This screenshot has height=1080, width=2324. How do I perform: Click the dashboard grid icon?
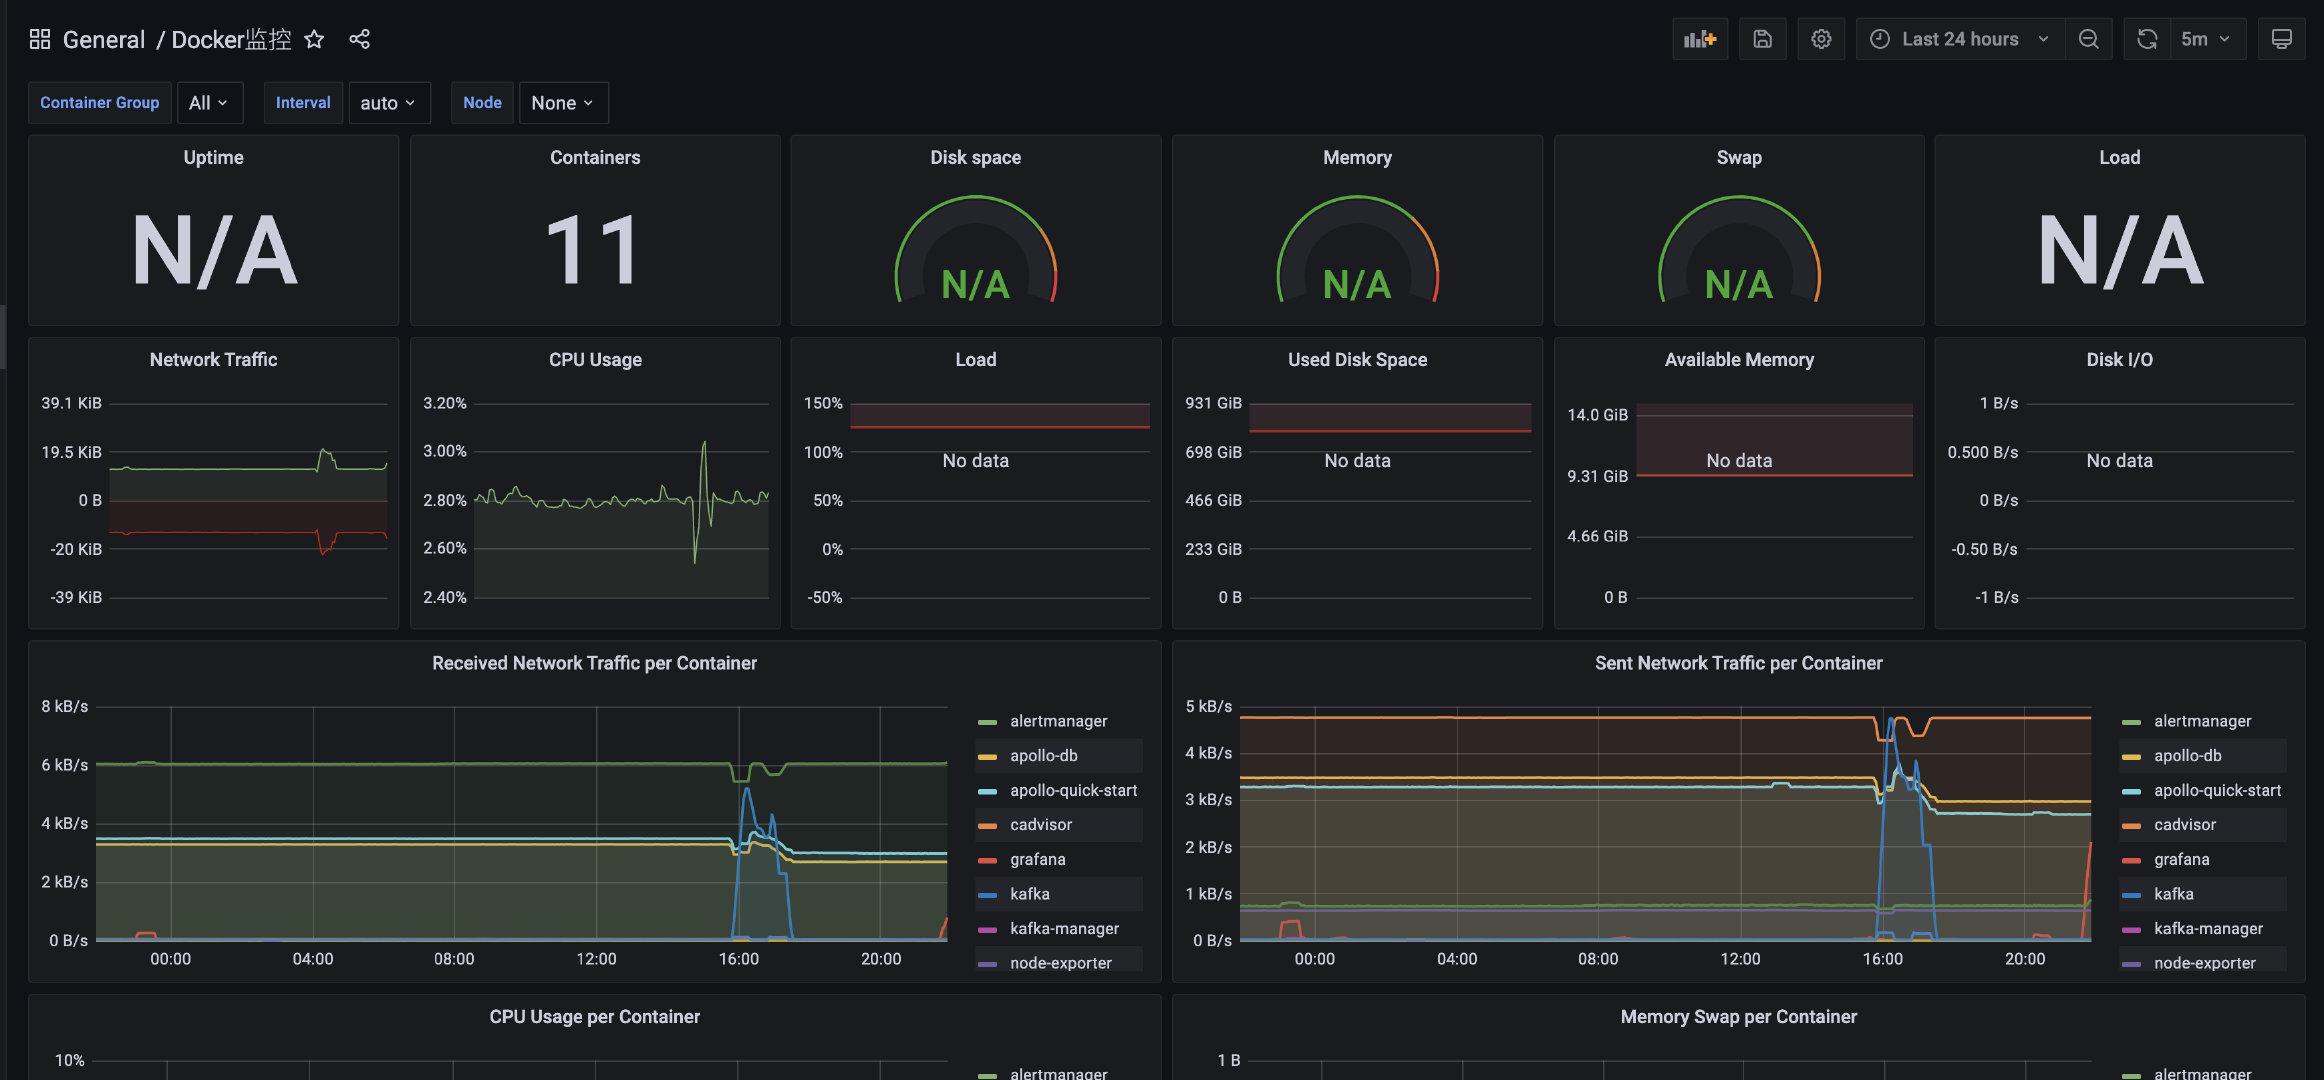[x=40, y=39]
